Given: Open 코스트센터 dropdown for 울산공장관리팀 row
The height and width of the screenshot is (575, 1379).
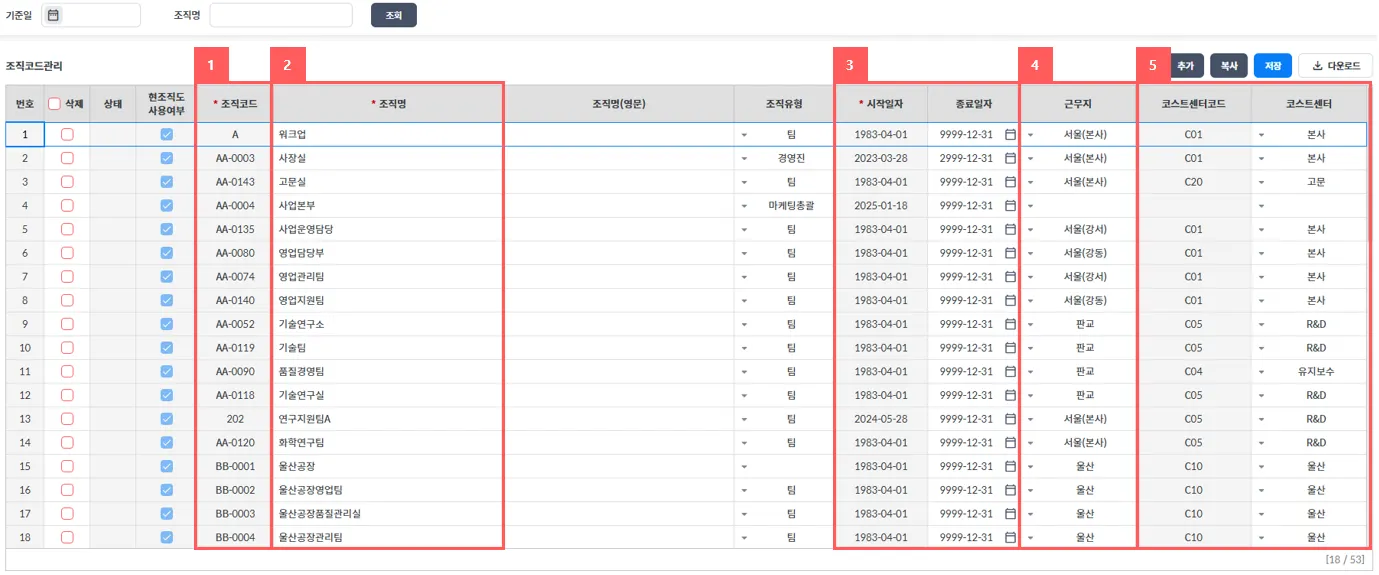Looking at the screenshot, I should click(x=1261, y=537).
